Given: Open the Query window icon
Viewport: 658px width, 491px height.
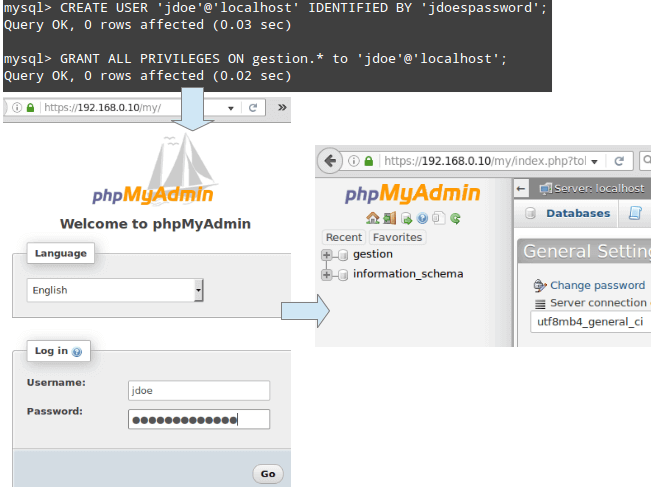Looking at the screenshot, I should pos(406,218).
